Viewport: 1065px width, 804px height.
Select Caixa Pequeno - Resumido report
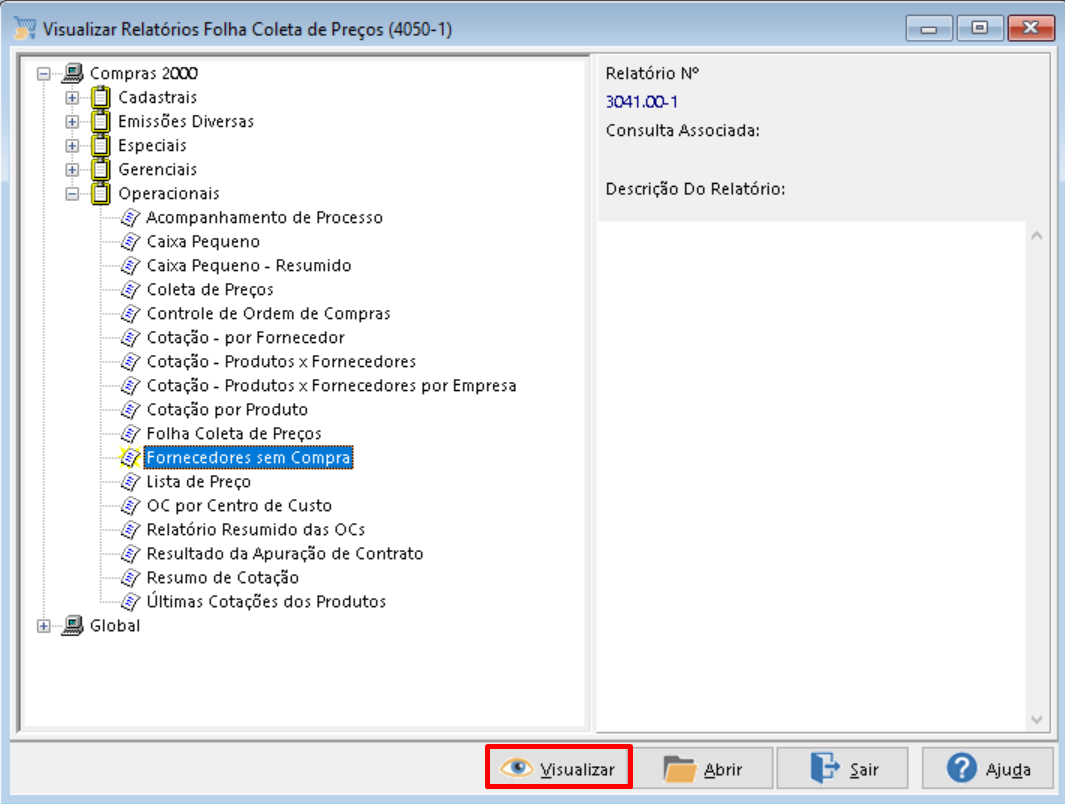click(249, 266)
